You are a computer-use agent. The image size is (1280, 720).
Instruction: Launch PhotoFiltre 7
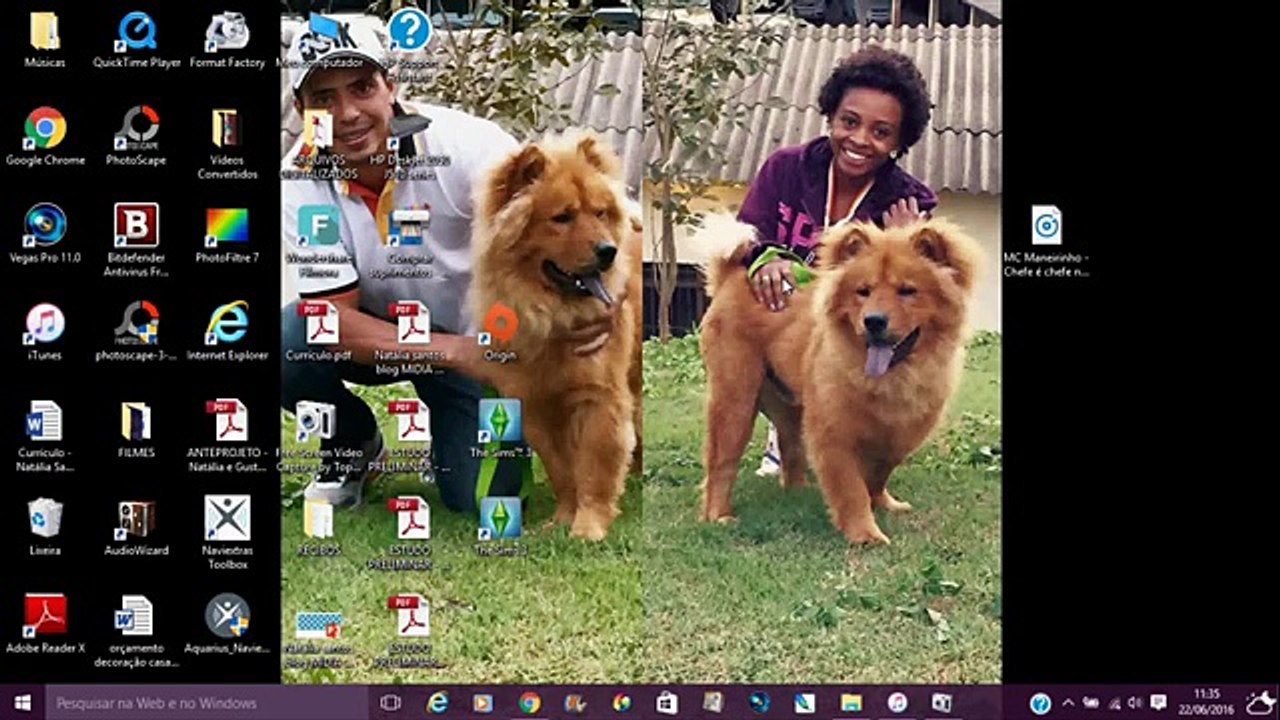[227, 234]
